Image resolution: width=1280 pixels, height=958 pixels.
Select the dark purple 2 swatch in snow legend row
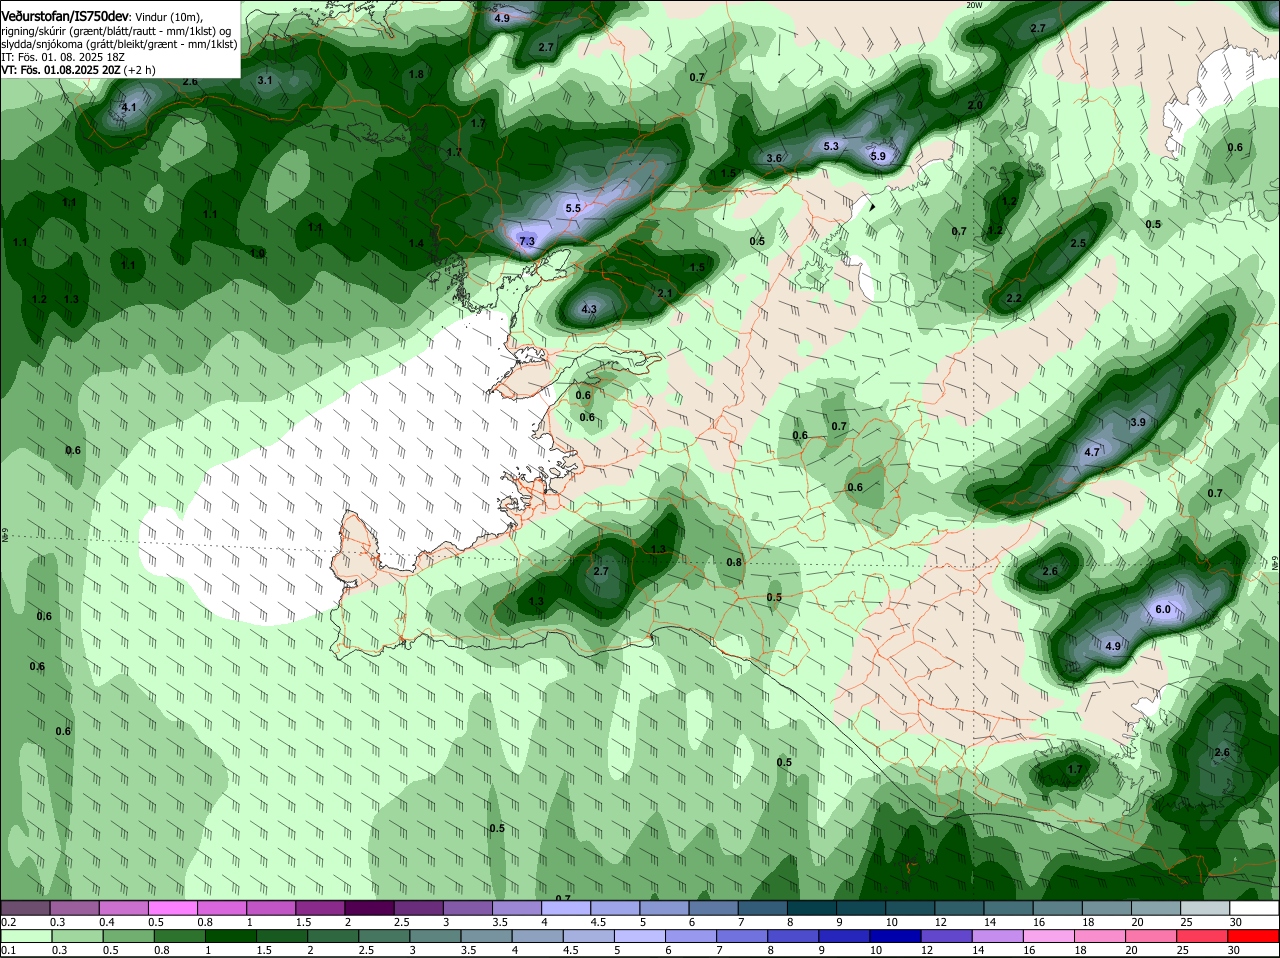[369, 908]
